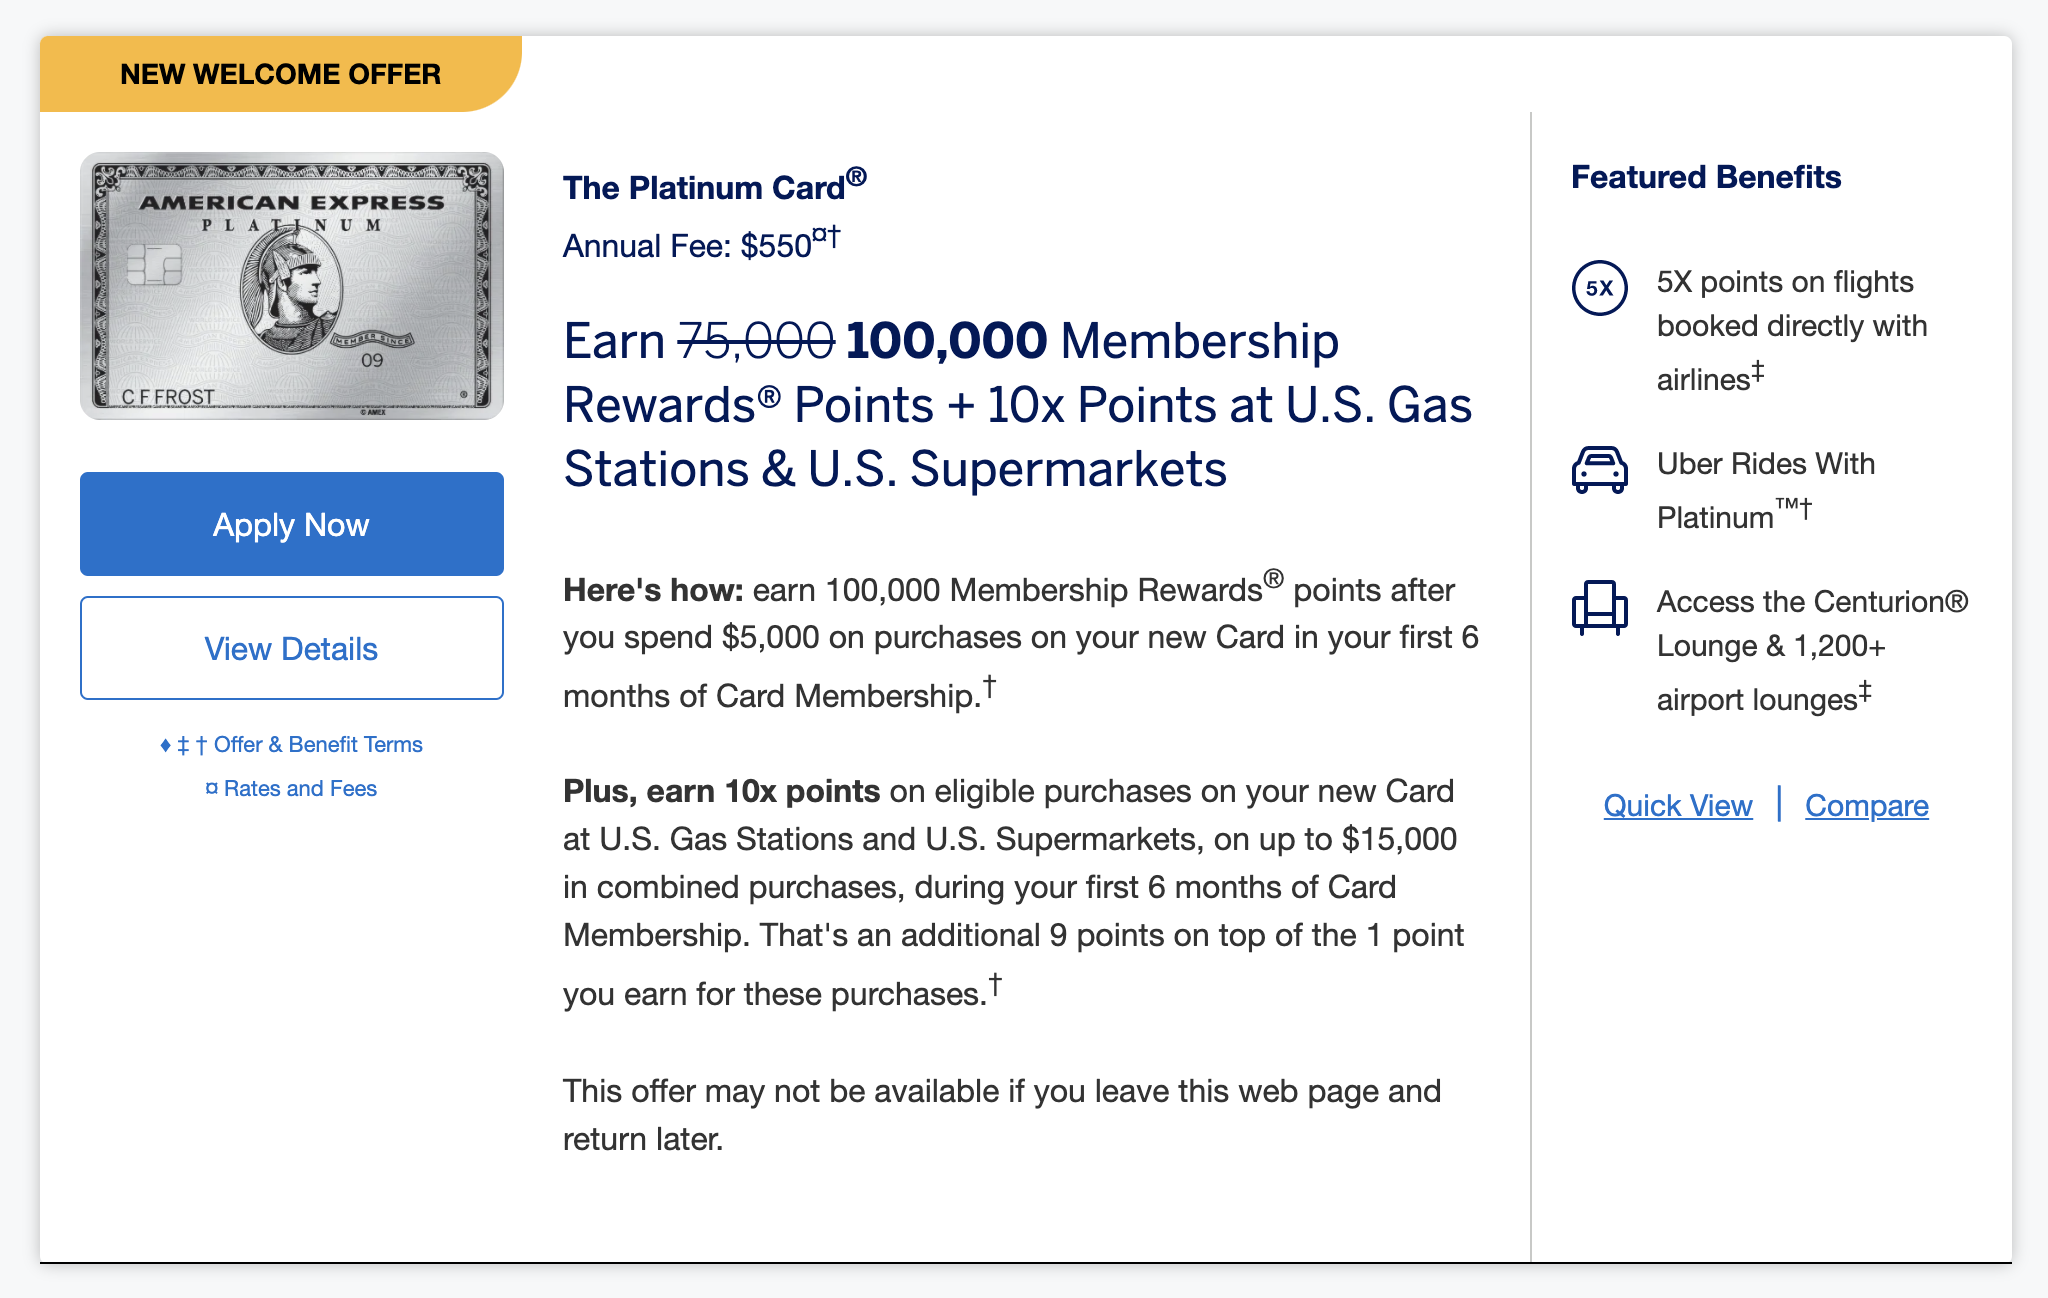Click the New Welcome Offer banner
Viewport: 2048px width, 1298px height.
pos(280,75)
